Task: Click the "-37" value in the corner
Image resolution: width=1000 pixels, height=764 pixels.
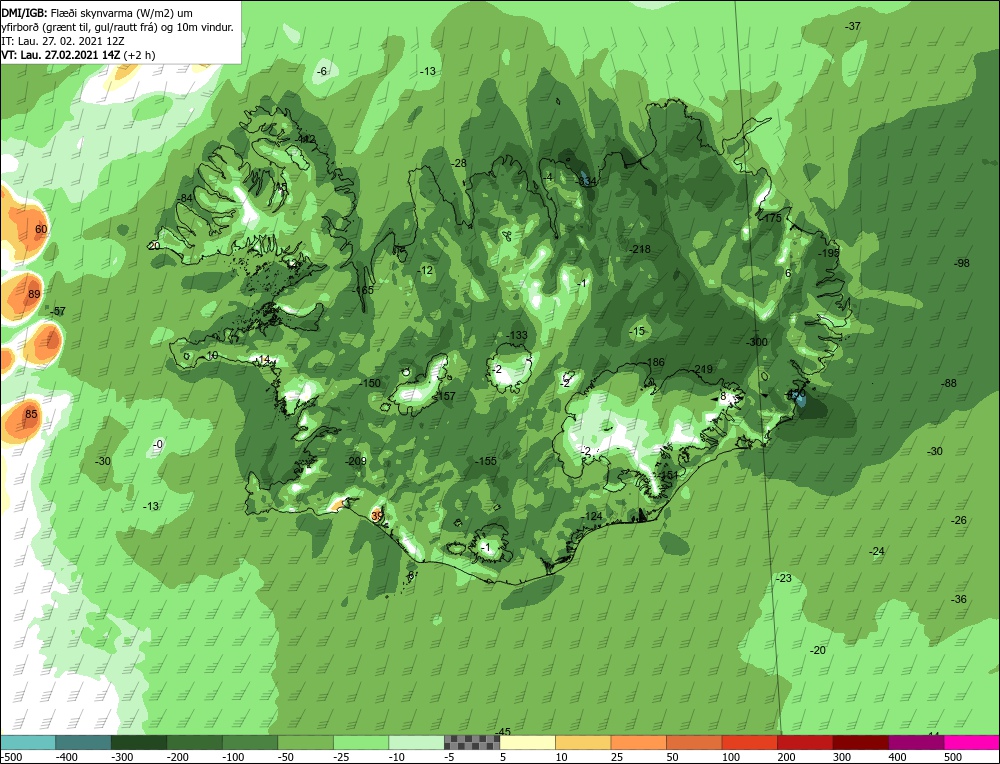Action: coord(853,26)
